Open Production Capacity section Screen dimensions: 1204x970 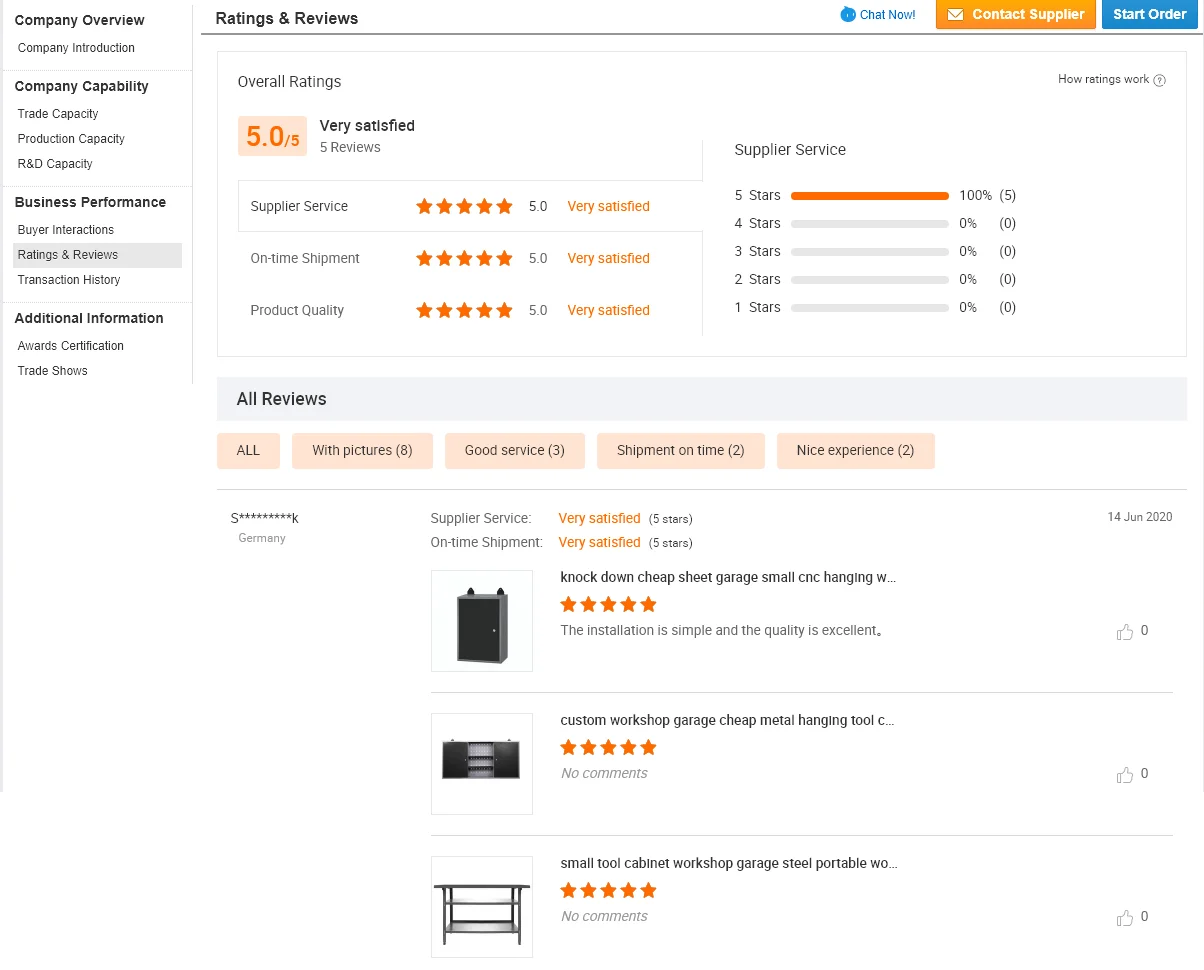click(x=71, y=139)
